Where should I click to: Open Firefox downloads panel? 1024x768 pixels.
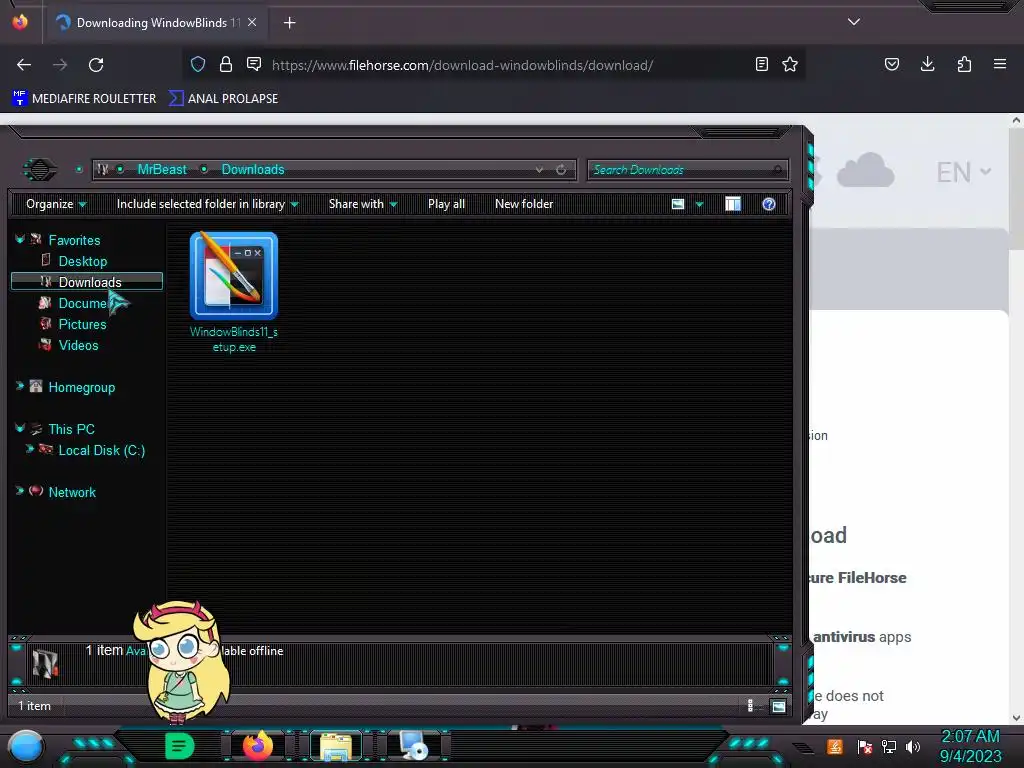click(927, 64)
